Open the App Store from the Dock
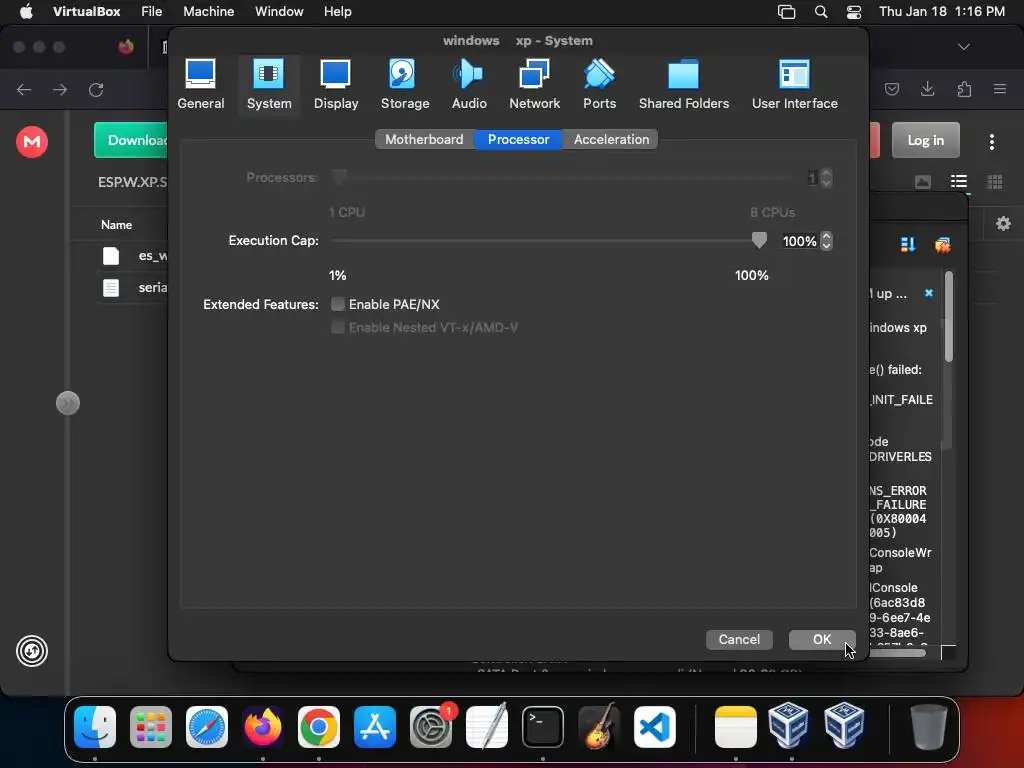The image size is (1024, 768). tap(375, 726)
